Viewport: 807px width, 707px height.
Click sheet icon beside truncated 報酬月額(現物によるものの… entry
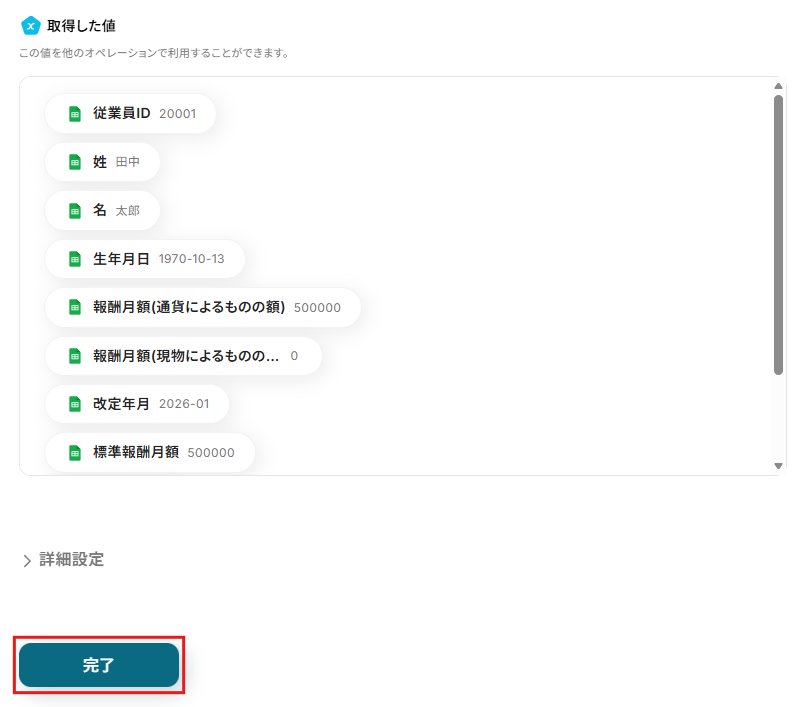tap(74, 356)
